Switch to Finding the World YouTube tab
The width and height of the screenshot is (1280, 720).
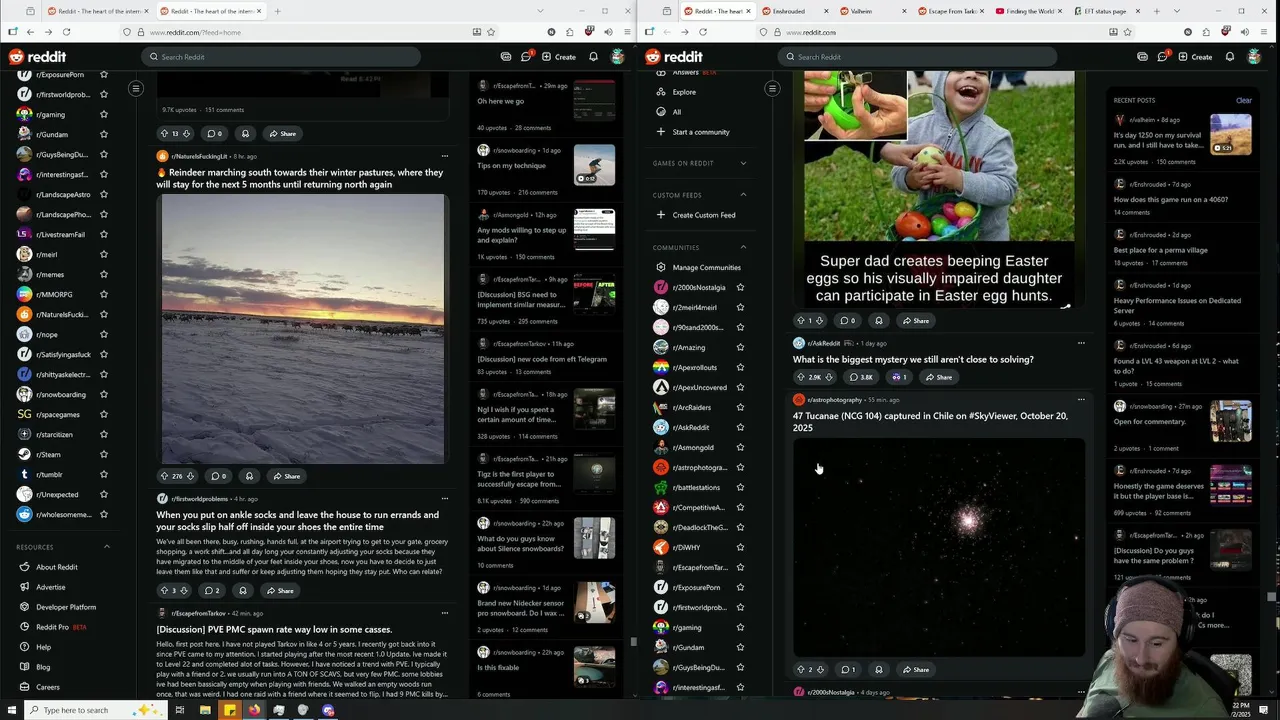tap(1029, 11)
